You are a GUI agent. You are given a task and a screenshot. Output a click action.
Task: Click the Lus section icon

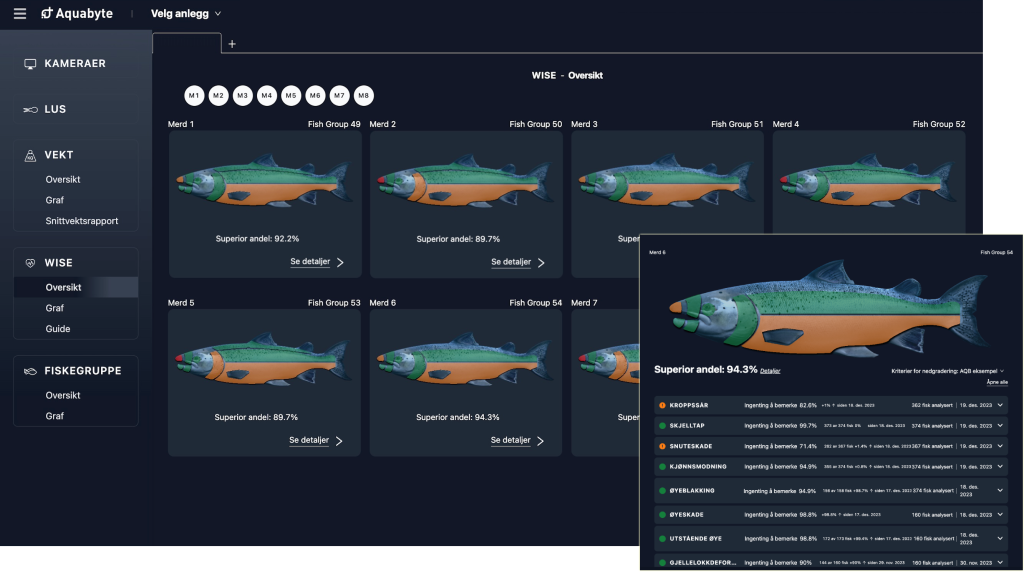pyautogui.click(x=30, y=109)
